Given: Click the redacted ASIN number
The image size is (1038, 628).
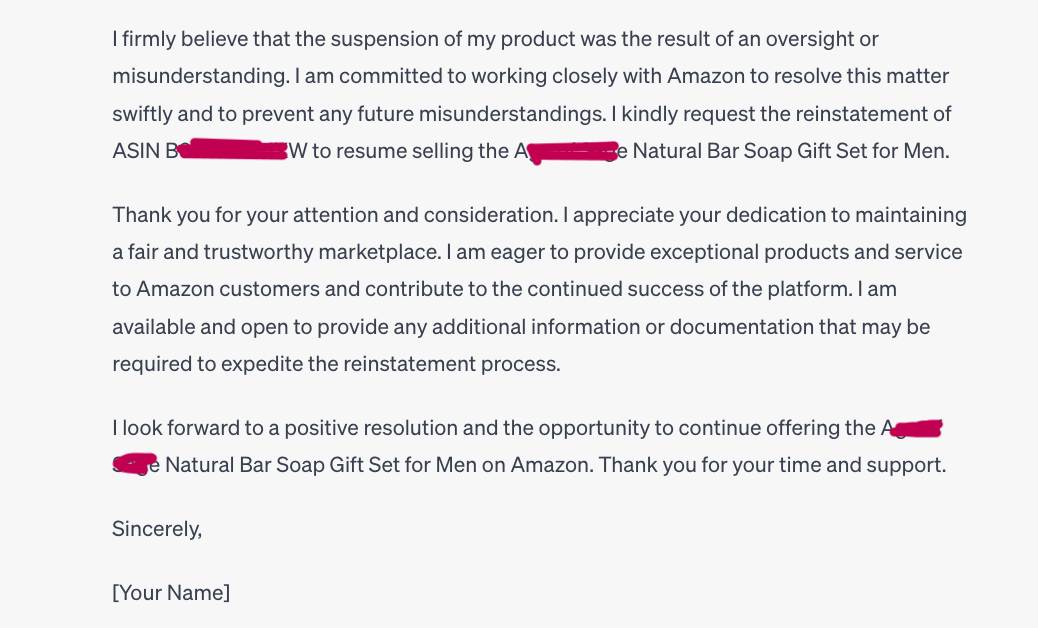Looking at the screenshot, I should (235, 151).
